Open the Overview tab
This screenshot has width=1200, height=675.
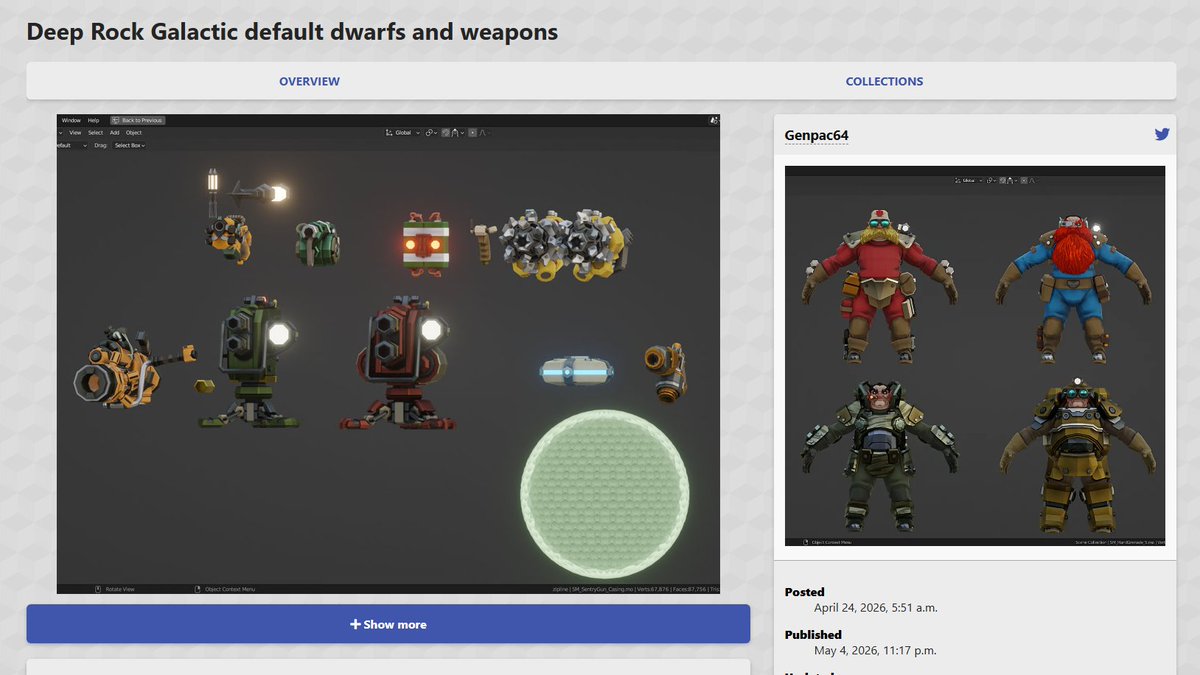309,81
